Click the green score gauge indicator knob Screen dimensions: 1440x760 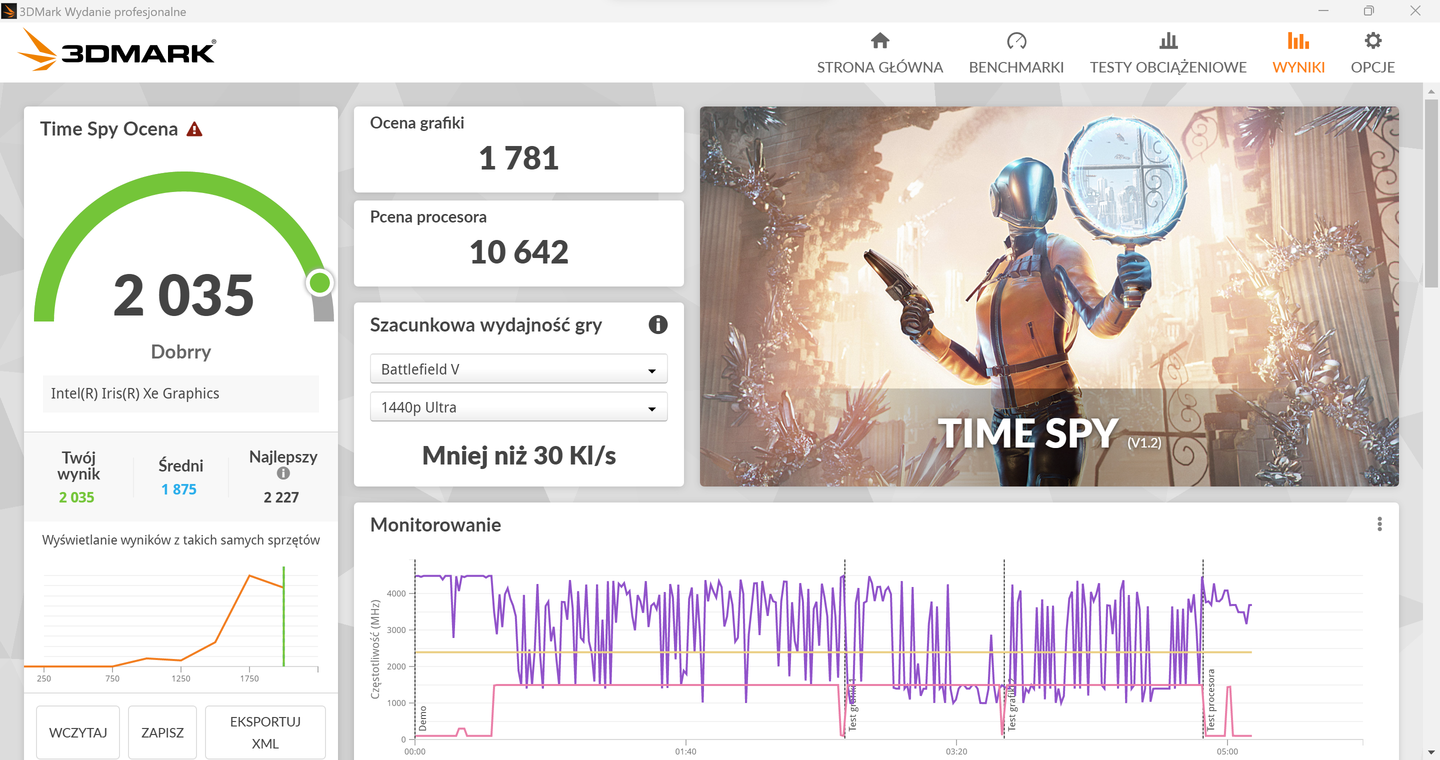pos(320,283)
